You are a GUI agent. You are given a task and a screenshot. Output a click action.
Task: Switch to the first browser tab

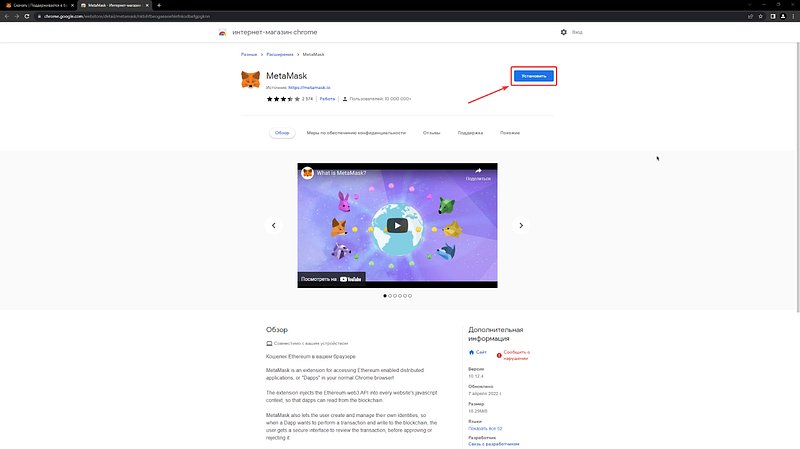[38, 5]
